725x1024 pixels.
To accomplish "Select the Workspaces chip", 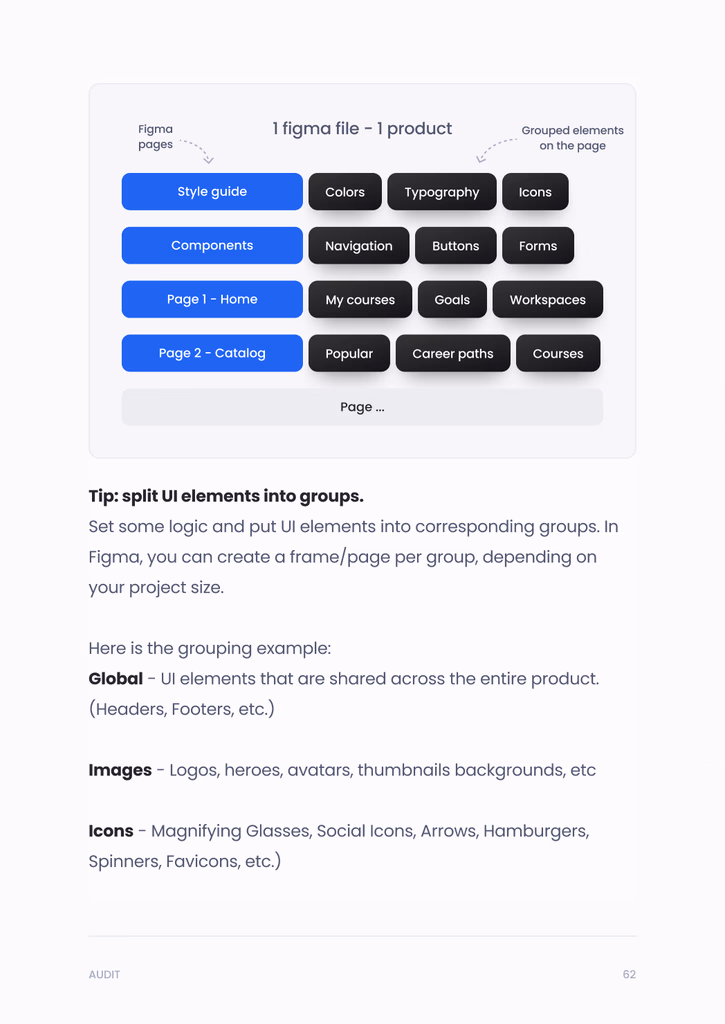I will pos(548,300).
